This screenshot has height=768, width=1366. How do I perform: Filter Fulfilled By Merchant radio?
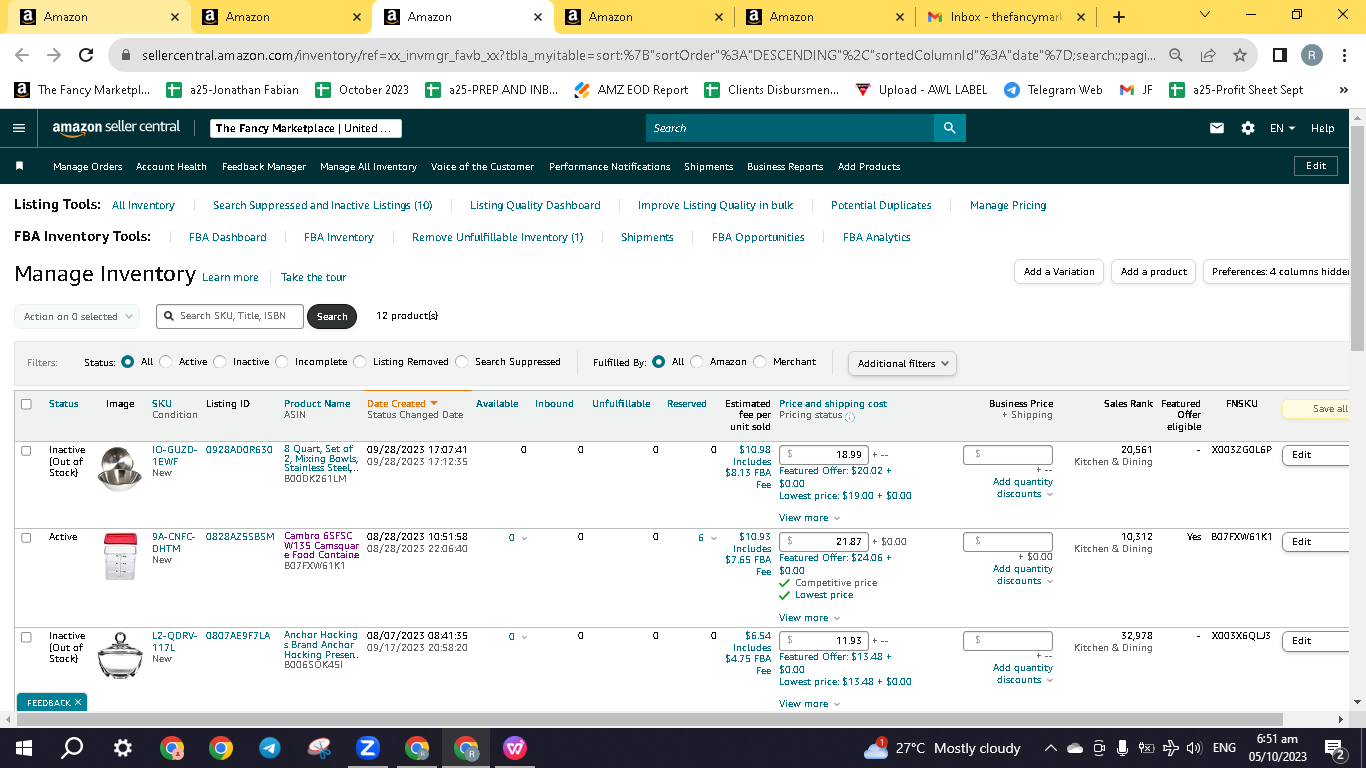(760, 362)
